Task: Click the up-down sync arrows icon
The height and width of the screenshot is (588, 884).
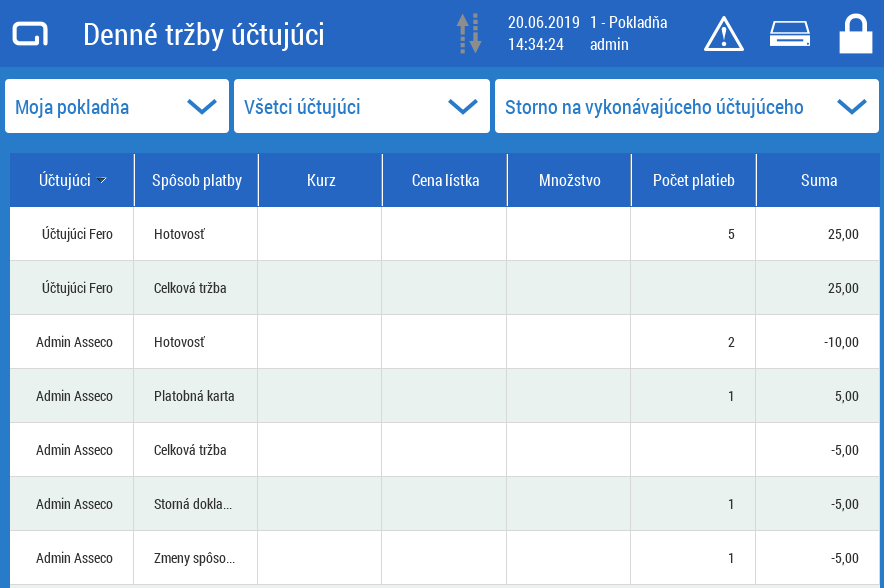Action: pyautogui.click(x=469, y=34)
